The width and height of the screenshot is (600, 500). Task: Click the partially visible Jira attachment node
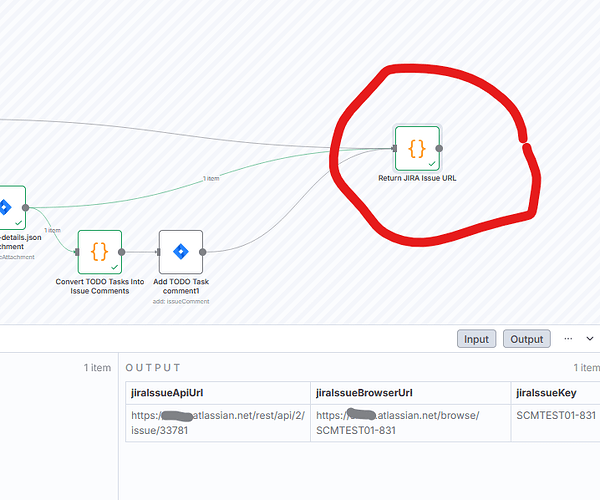point(11,208)
